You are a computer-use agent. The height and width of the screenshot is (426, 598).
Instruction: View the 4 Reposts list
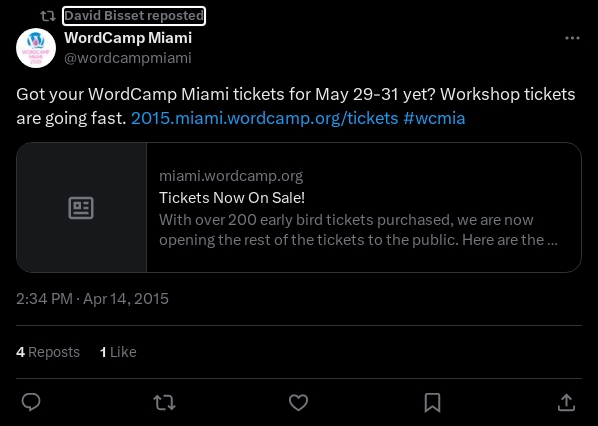pyautogui.click(x=48, y=352)
